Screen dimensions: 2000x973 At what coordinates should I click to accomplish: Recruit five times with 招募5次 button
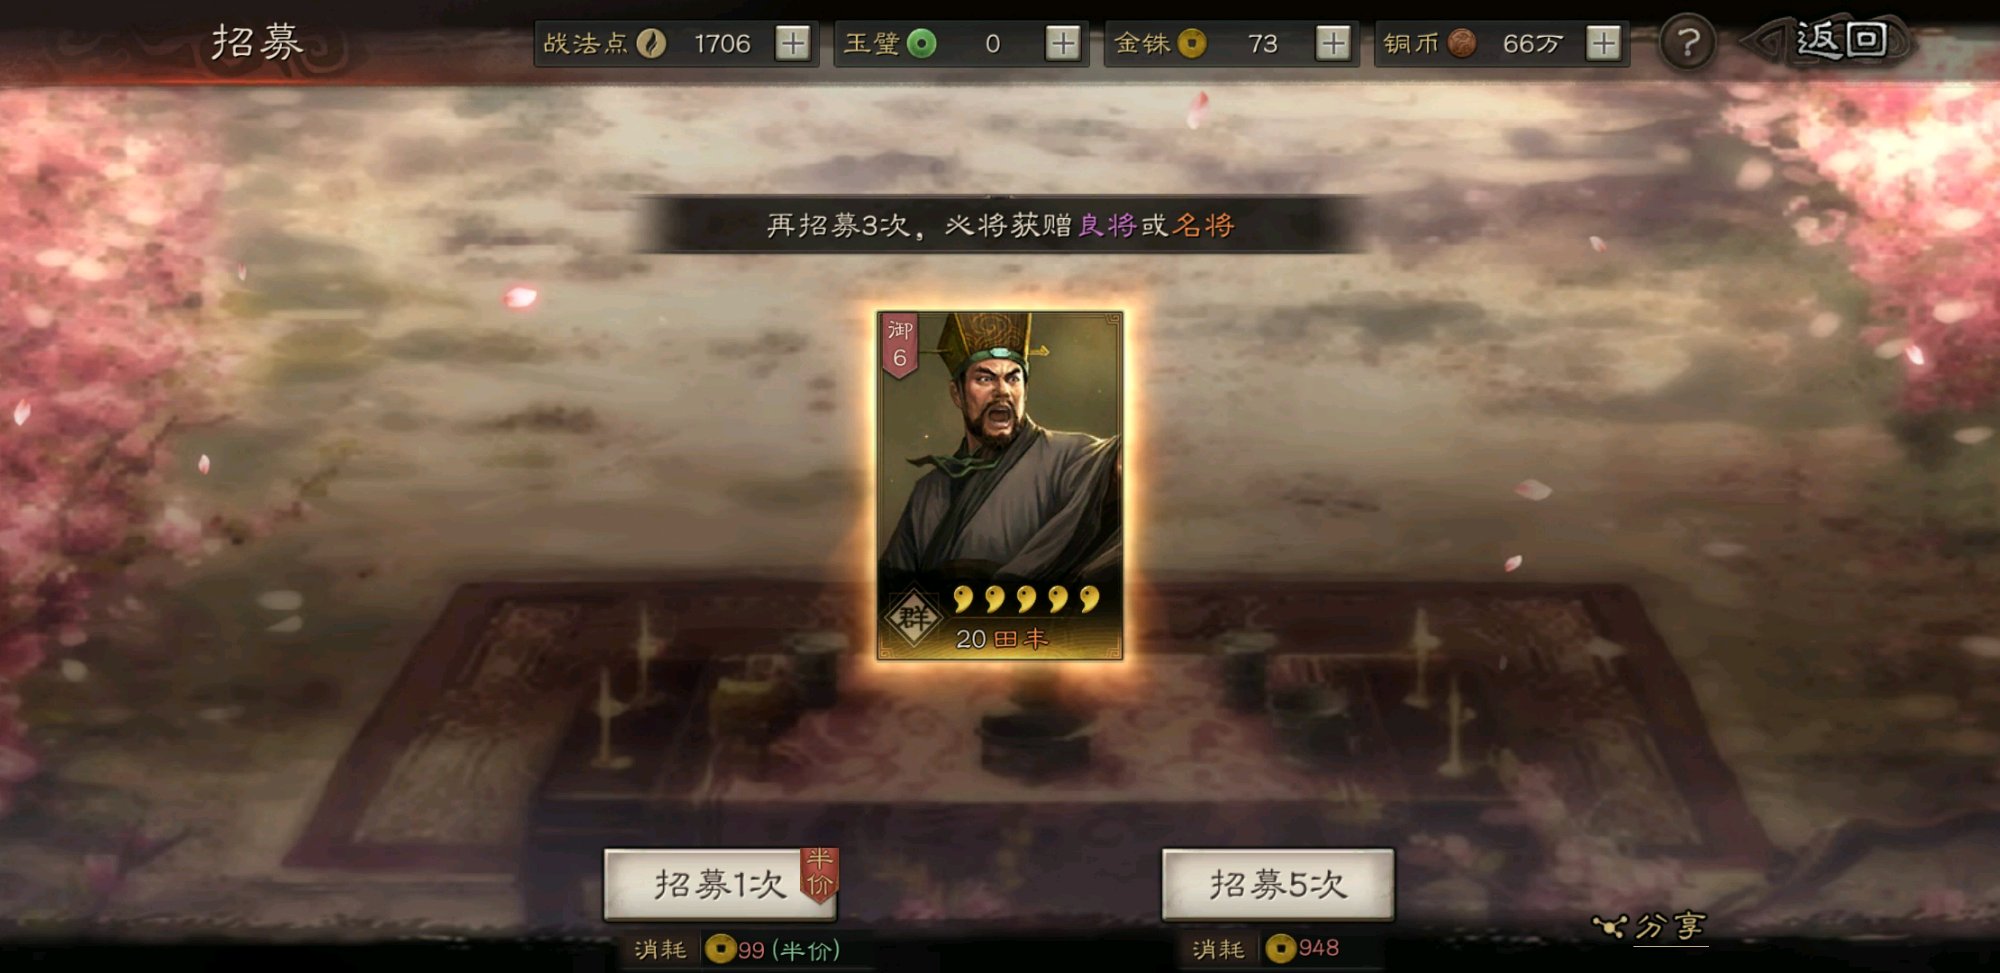1278,884
